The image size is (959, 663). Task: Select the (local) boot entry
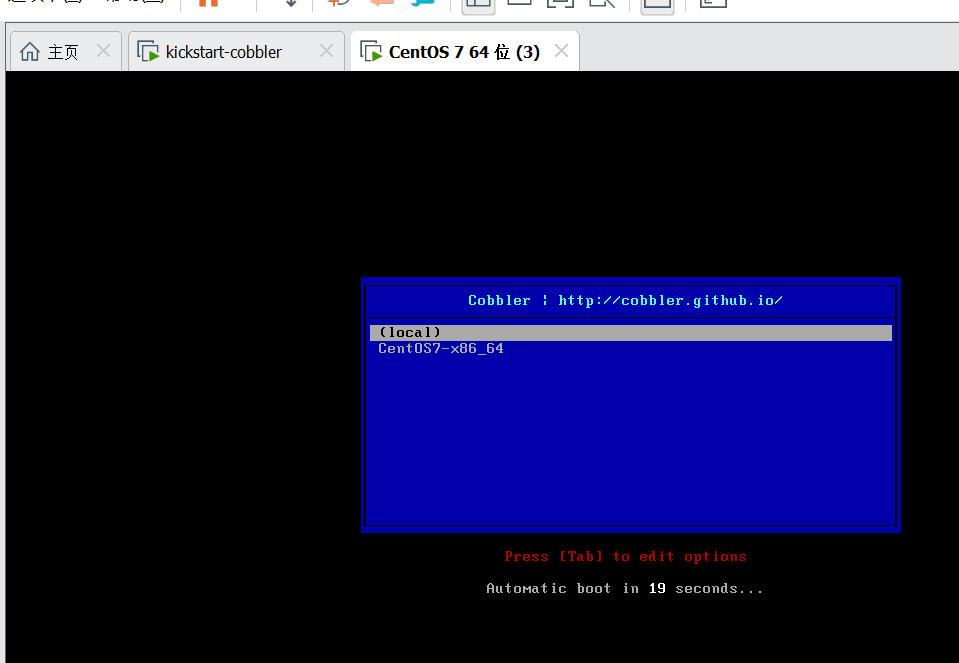(631, 333)
